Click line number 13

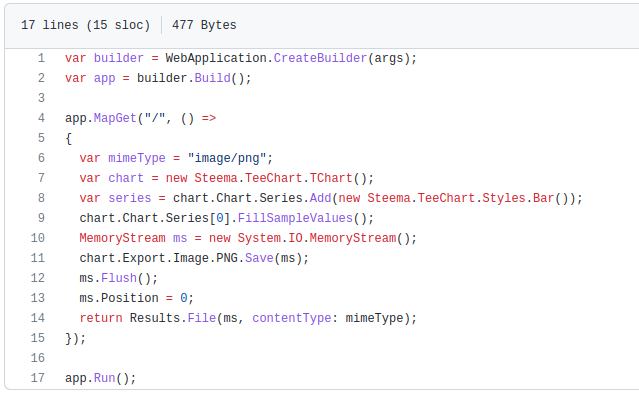tap(37, 298)
